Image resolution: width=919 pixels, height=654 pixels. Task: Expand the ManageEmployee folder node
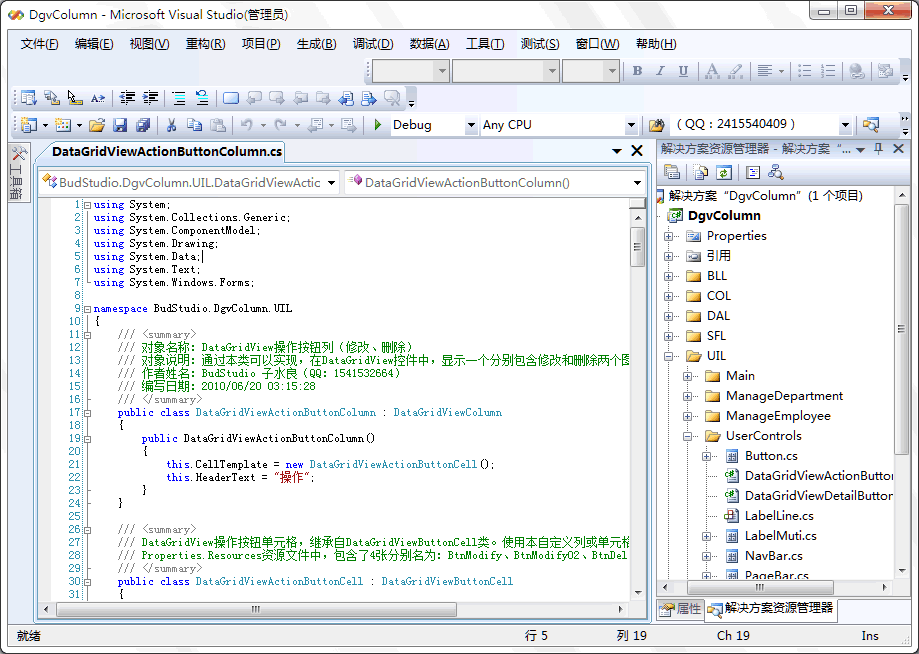[687, 416]
